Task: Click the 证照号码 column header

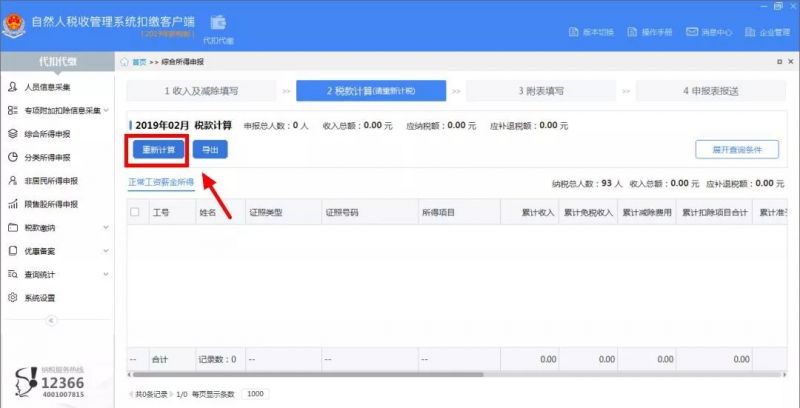Action: [370, 212]
